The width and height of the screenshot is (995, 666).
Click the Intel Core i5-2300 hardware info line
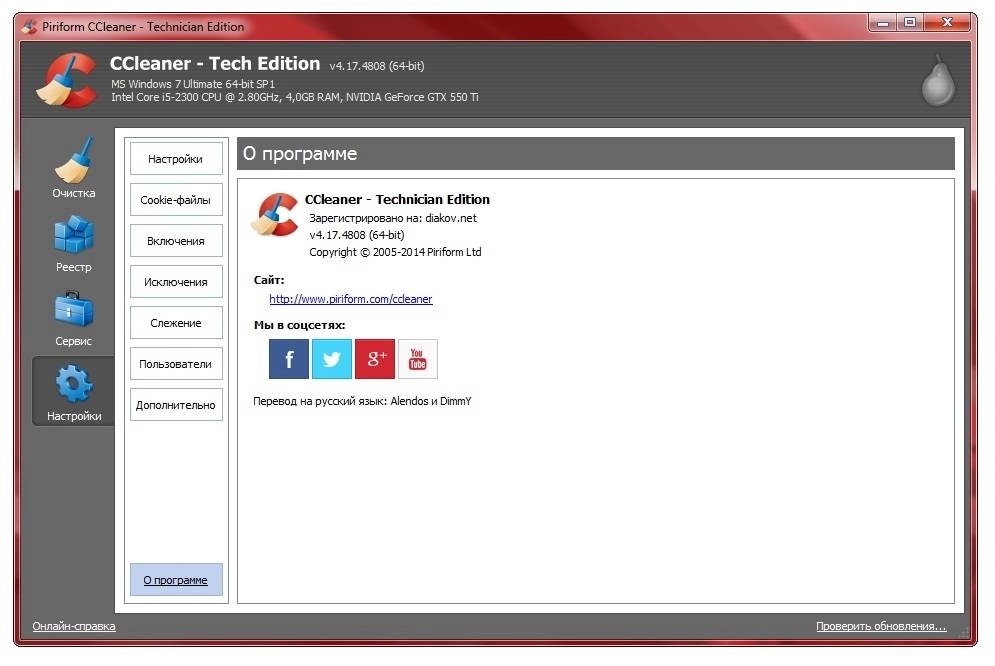(294, 97)
